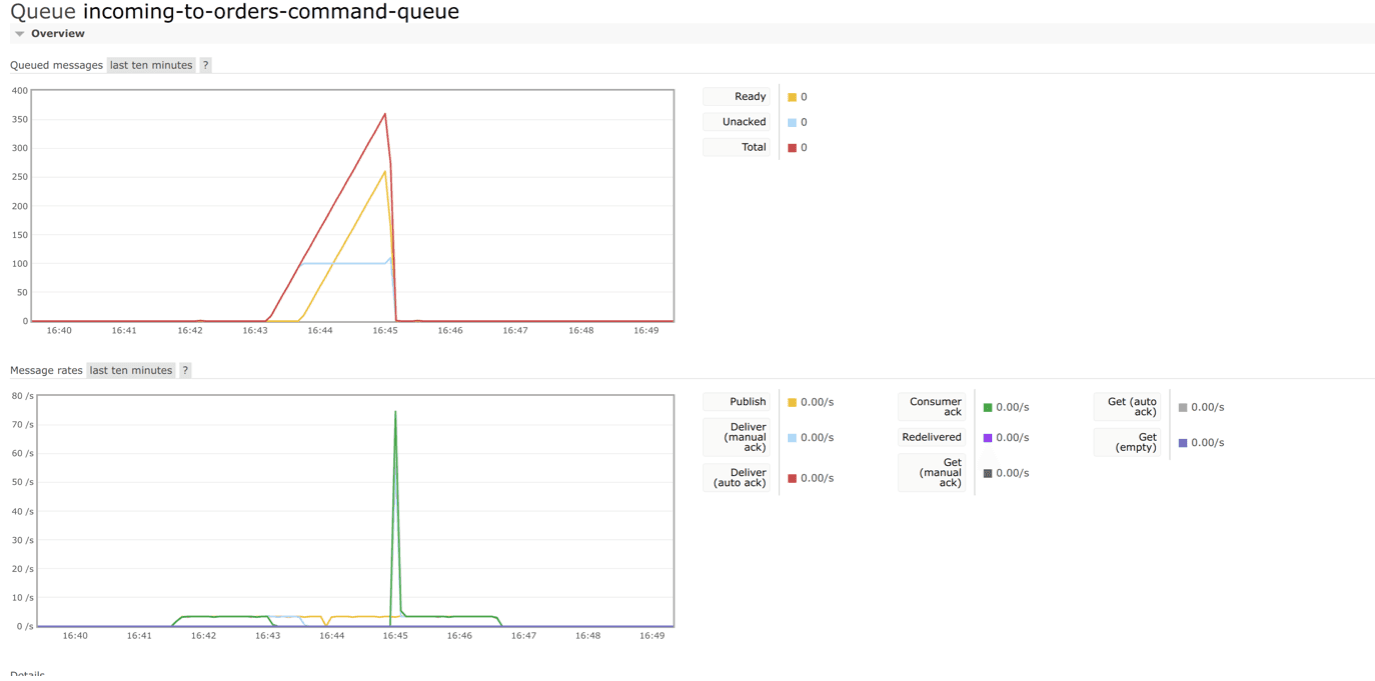
Task: Open Queued messages 'last ten minutes' range selector
Action: tap(151, 65)
